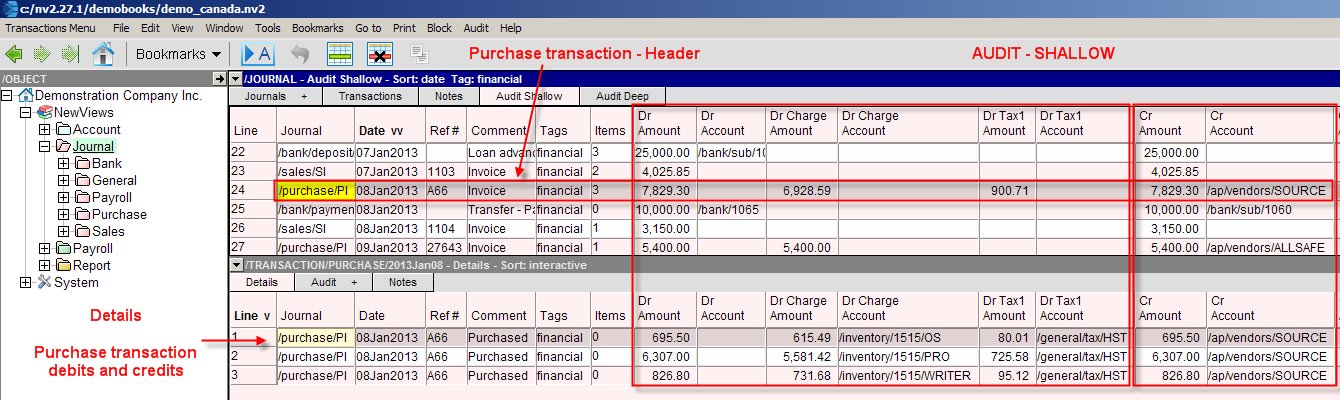Click the Home icon in the toolbar
Image resolution: width=1340 pixels, height=400 pixels.
[x=102, y=53]
